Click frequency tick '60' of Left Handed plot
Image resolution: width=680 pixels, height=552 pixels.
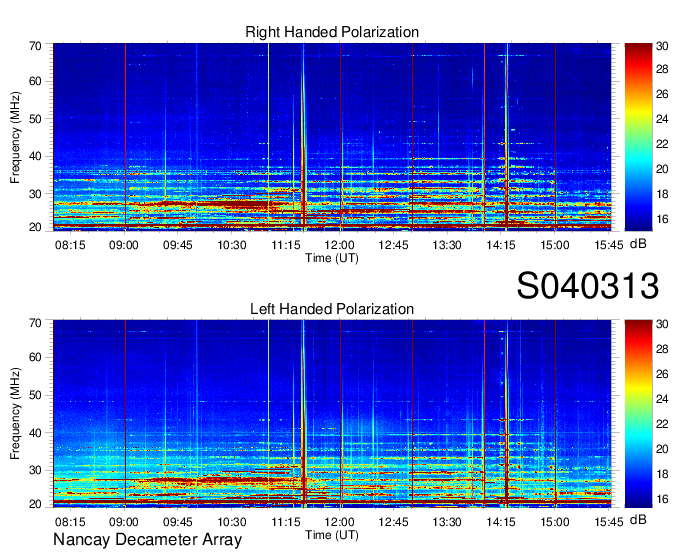[x=35, y=358]
